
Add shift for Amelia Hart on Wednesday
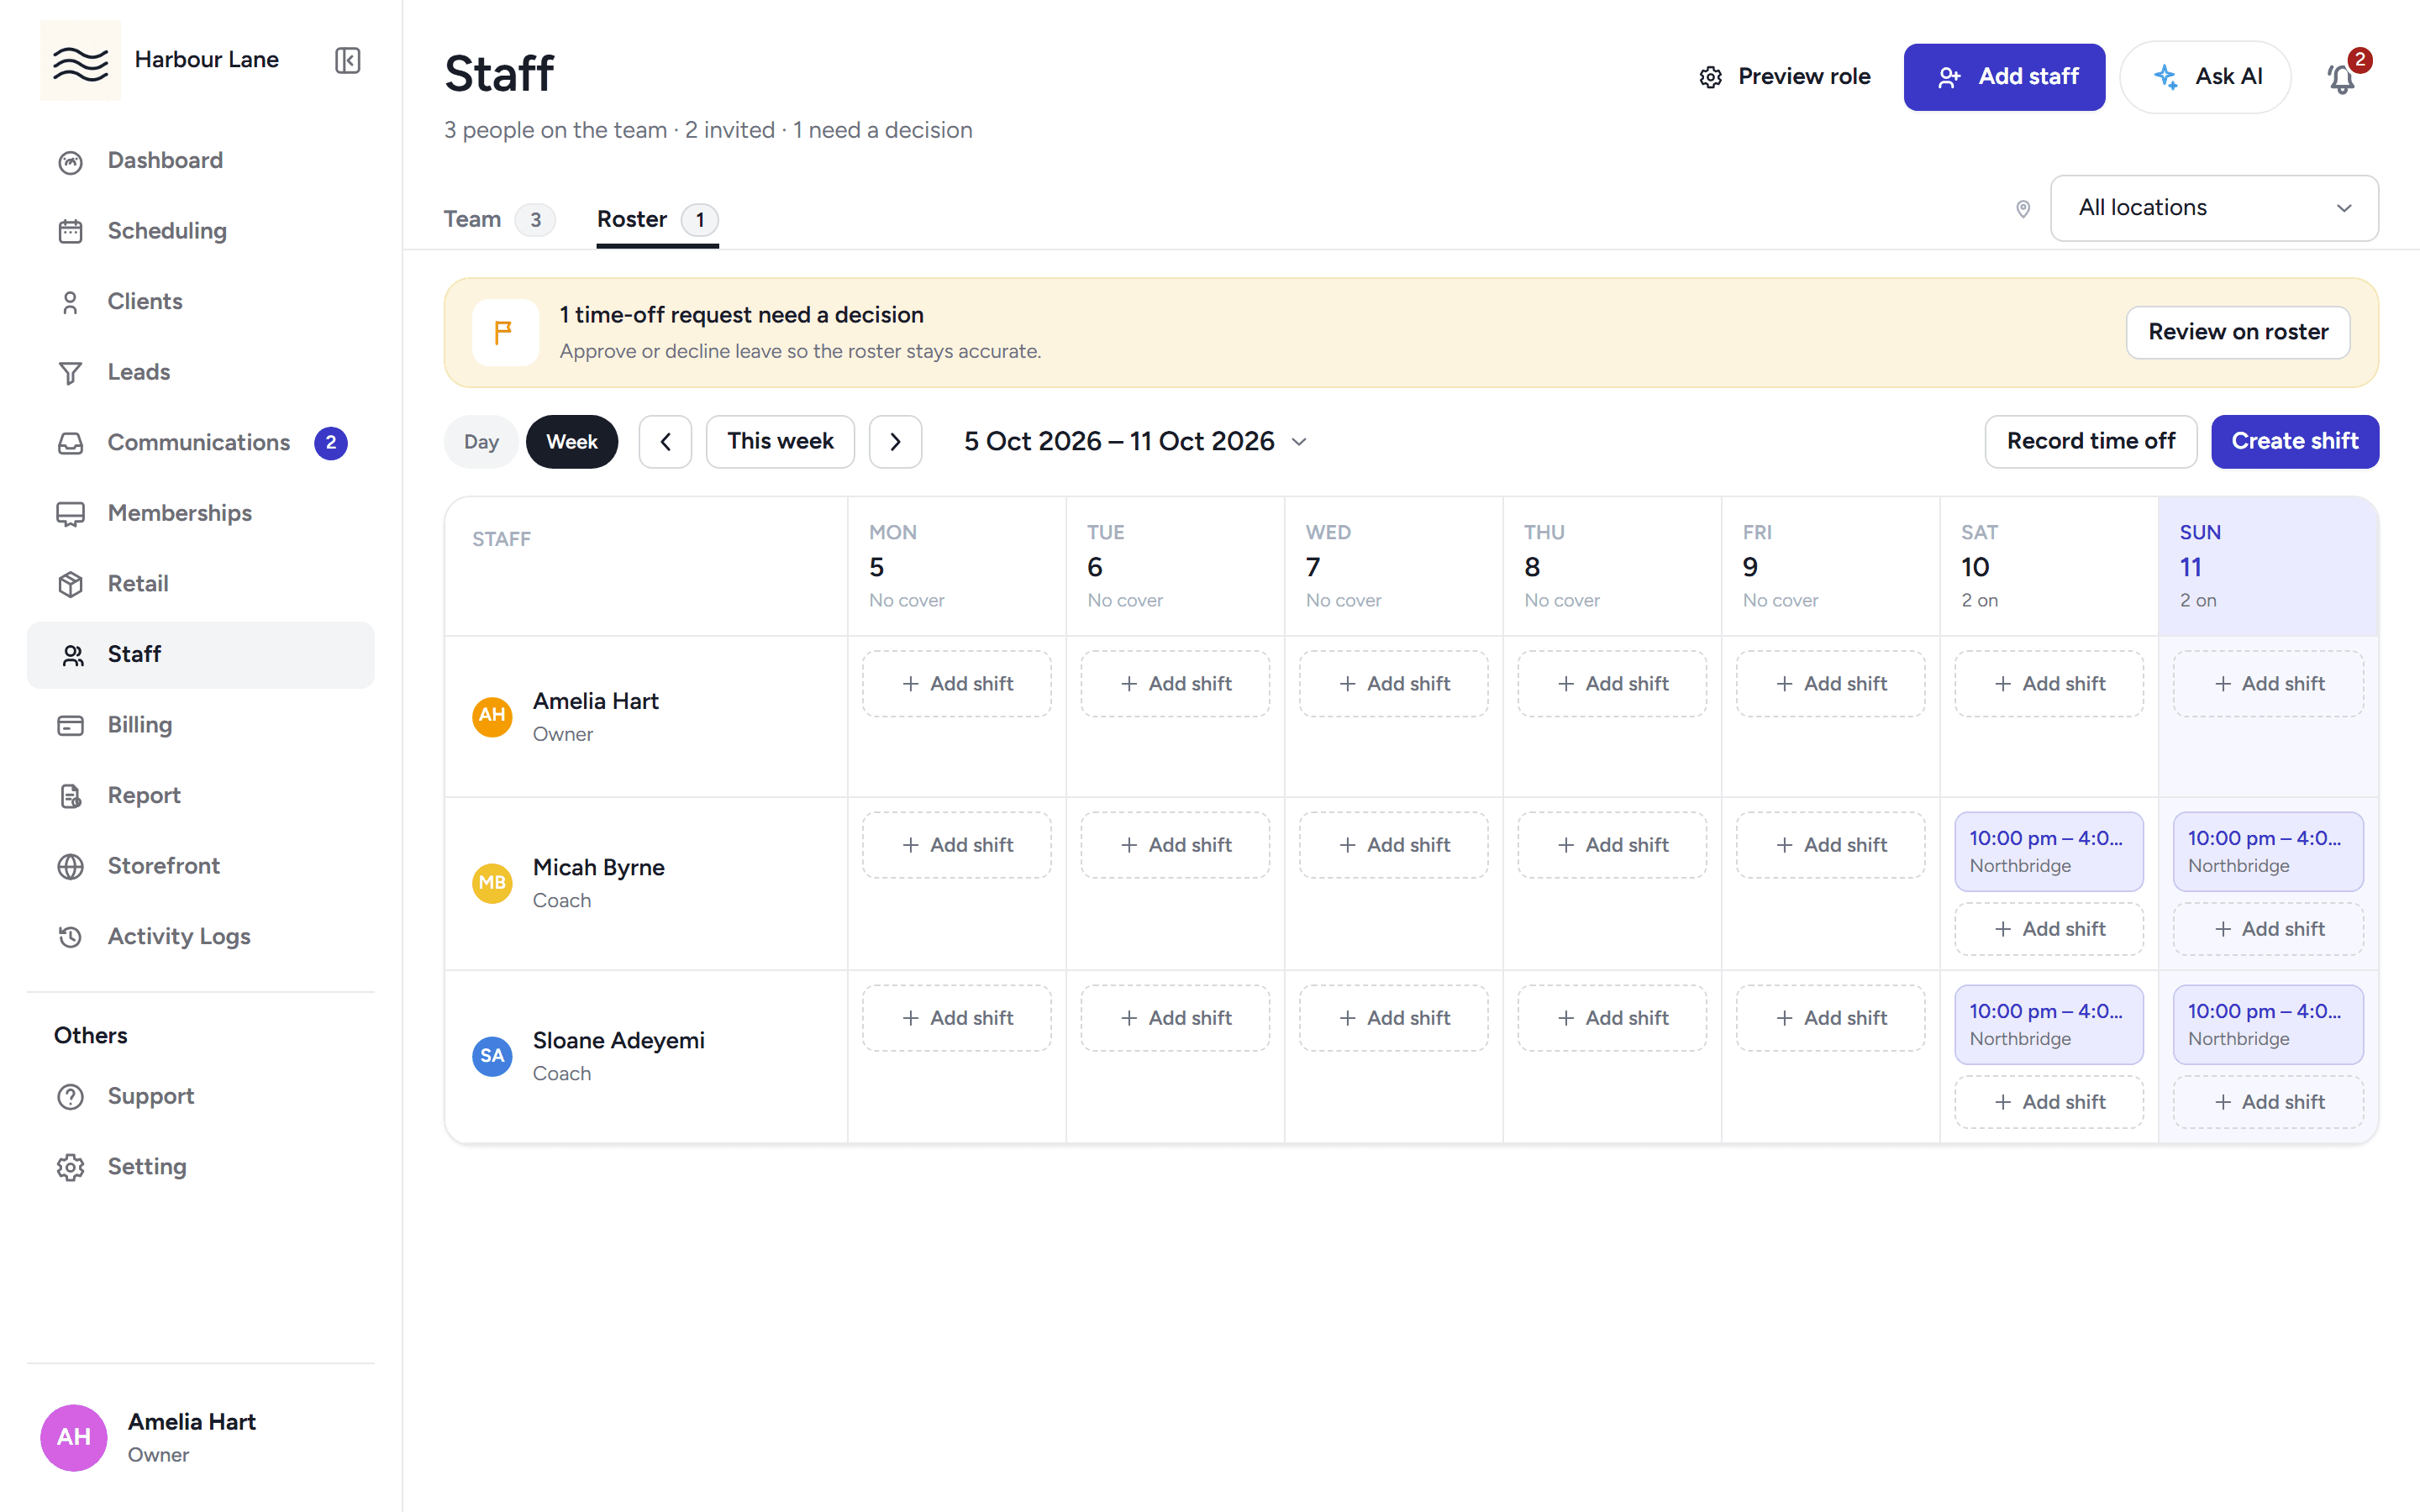pos(1393,684)
